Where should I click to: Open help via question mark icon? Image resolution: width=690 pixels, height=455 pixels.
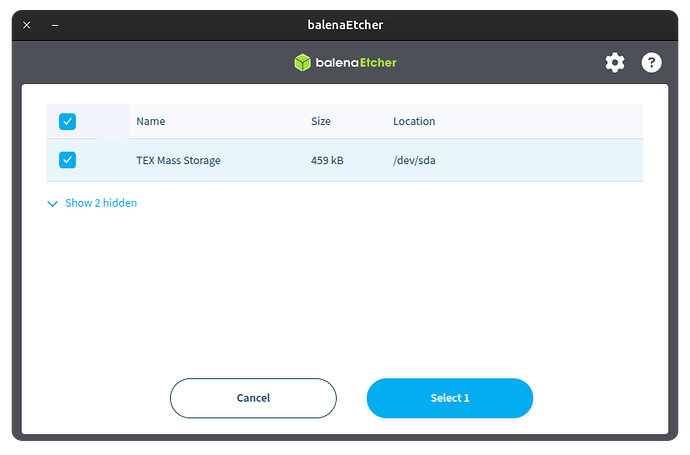click(651, 62)
